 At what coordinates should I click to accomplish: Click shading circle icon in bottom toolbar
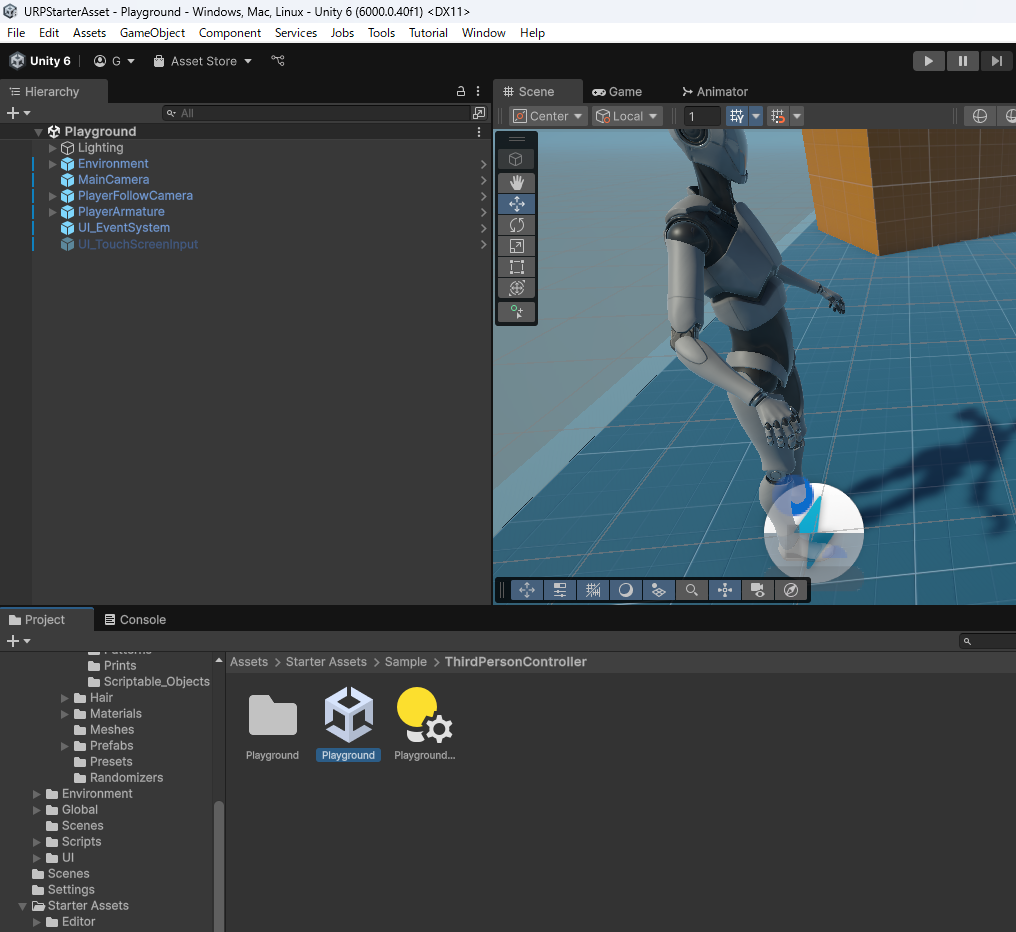coord(626,590)
